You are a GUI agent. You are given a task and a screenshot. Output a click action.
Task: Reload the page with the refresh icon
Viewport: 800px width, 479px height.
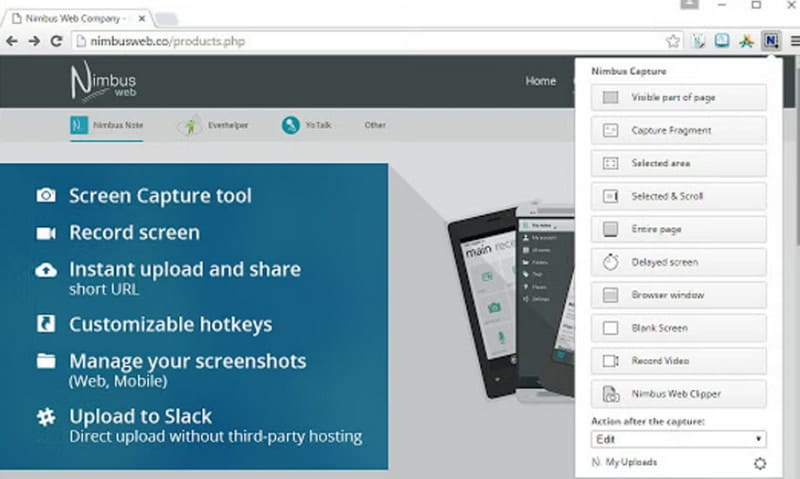click(57, 41)
